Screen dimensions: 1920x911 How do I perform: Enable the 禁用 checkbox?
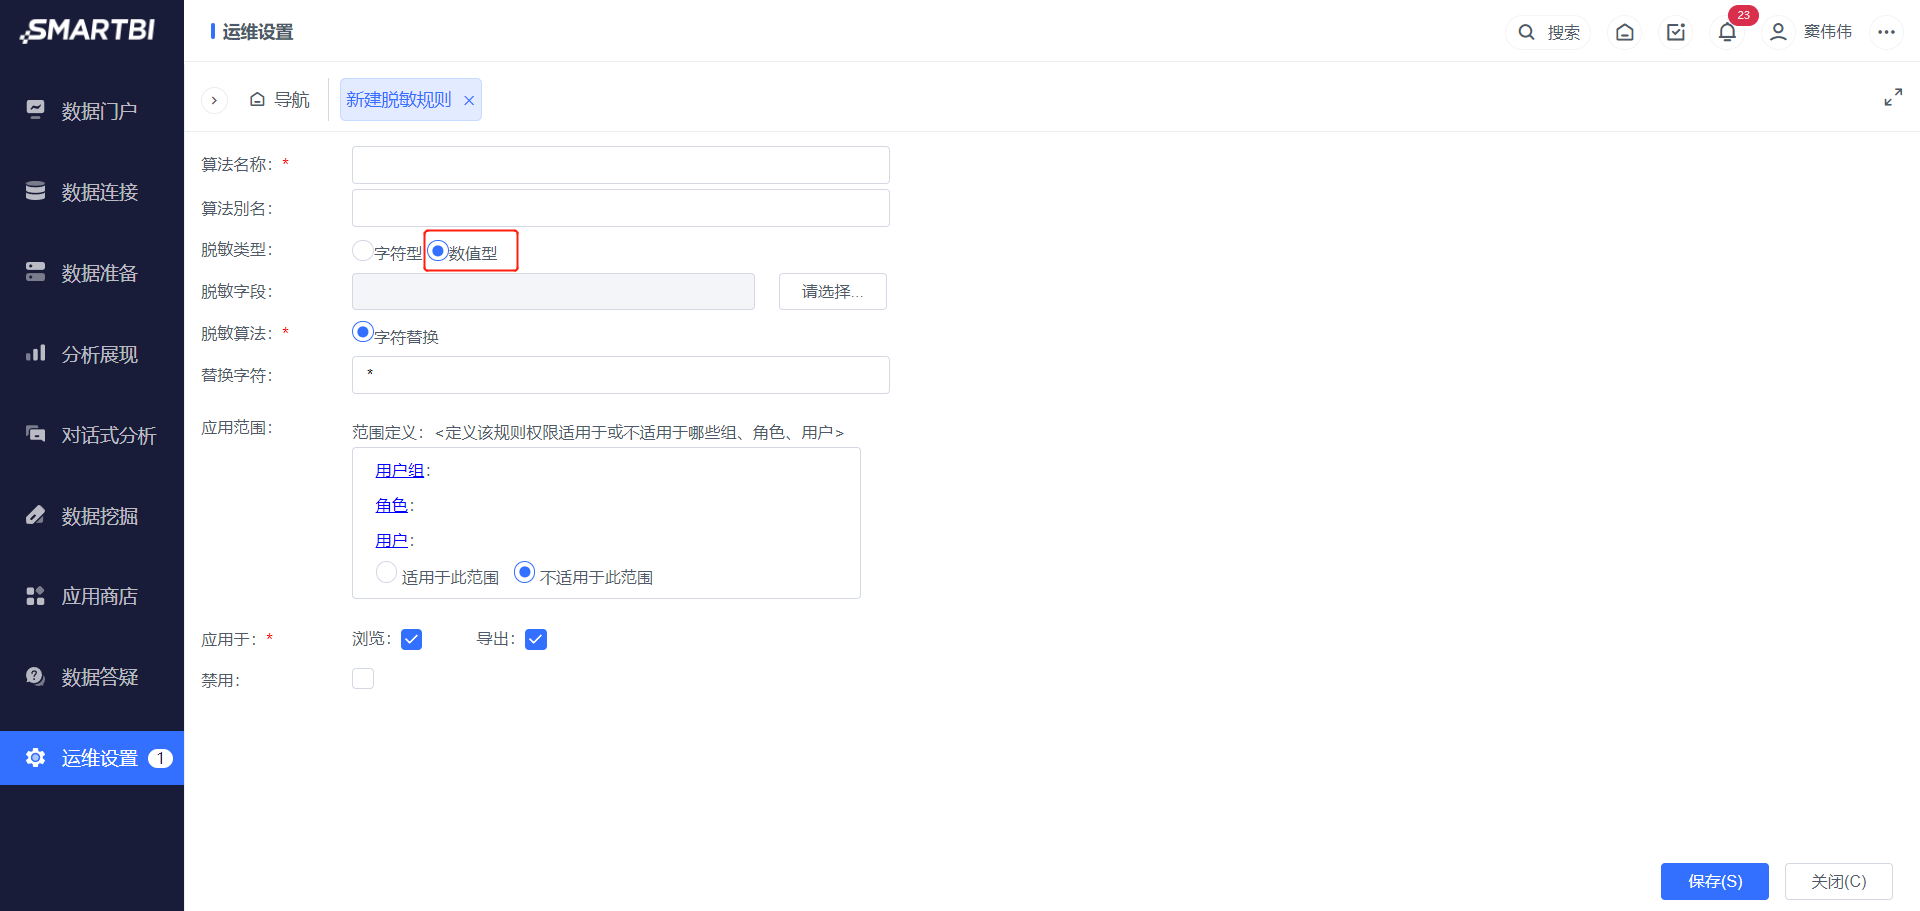[363, 679]
